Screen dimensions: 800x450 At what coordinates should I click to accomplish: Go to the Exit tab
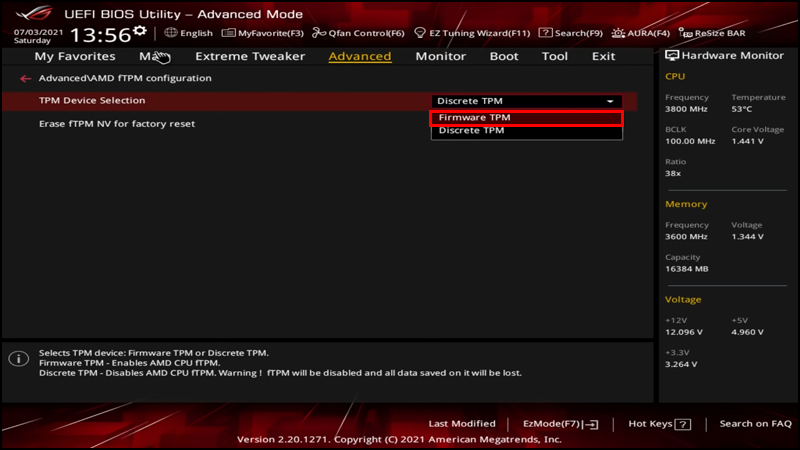[x=604, y=56]
